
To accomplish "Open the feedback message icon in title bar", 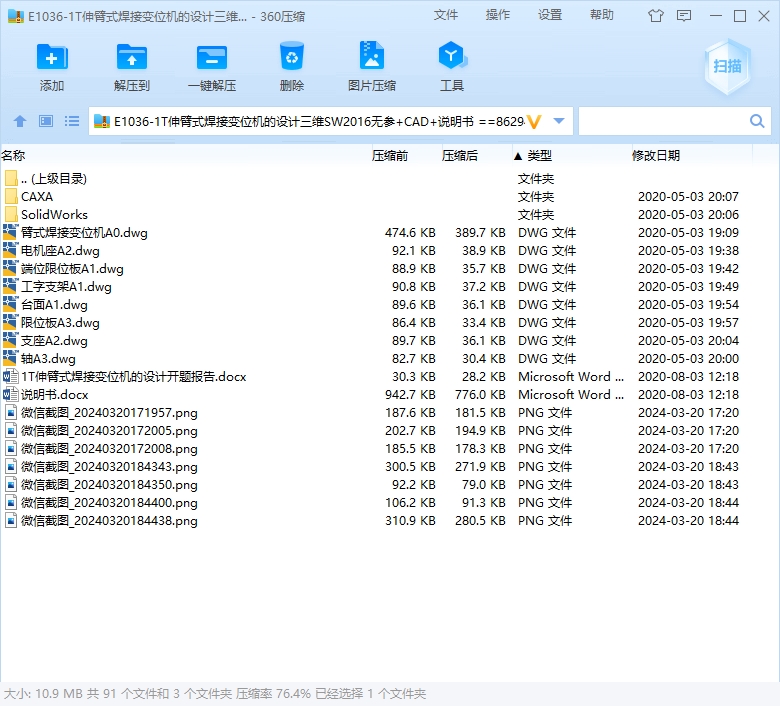I will [684, 16].
